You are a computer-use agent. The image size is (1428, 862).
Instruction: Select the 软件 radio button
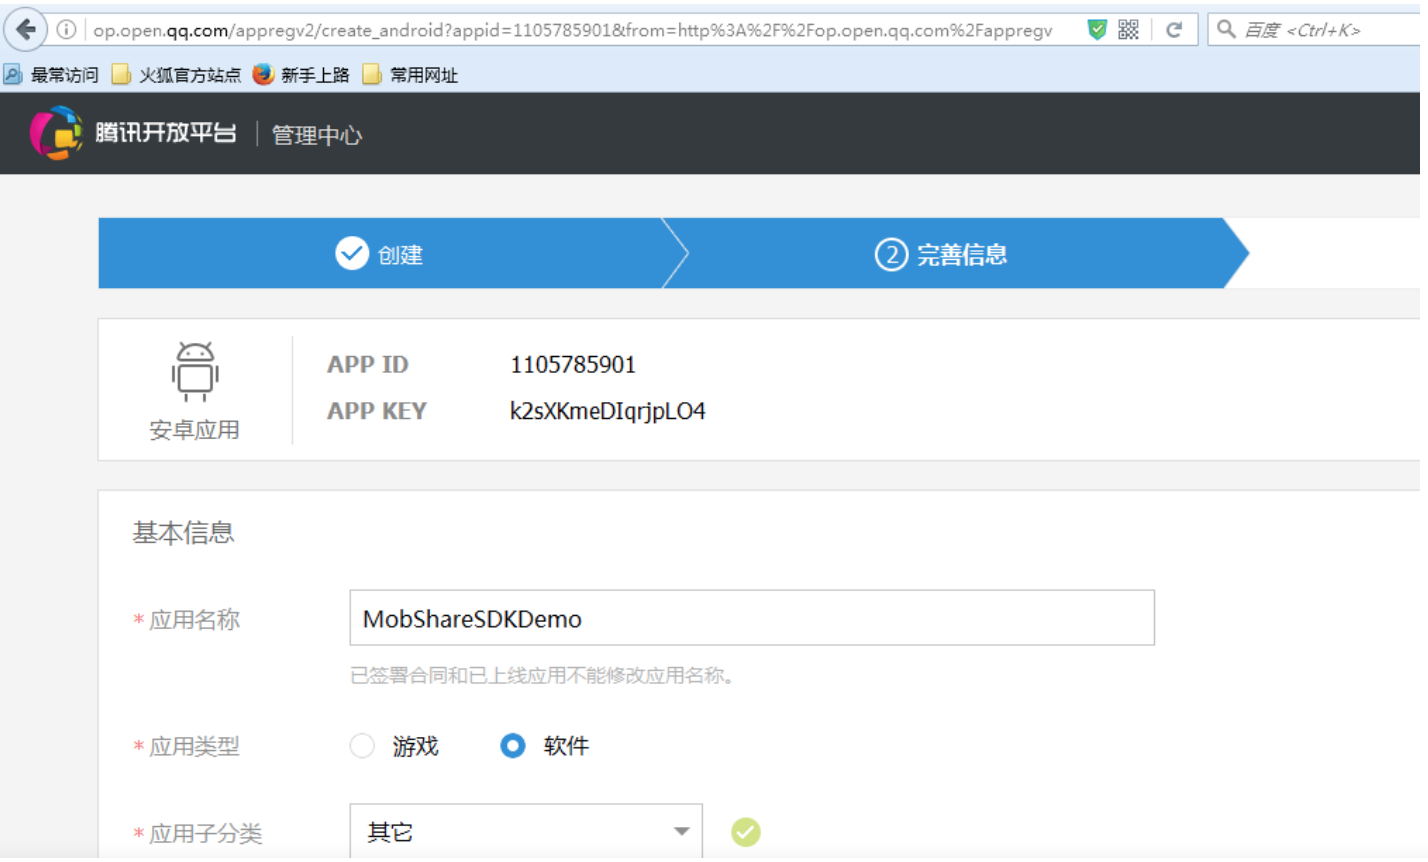click(513, 746)
